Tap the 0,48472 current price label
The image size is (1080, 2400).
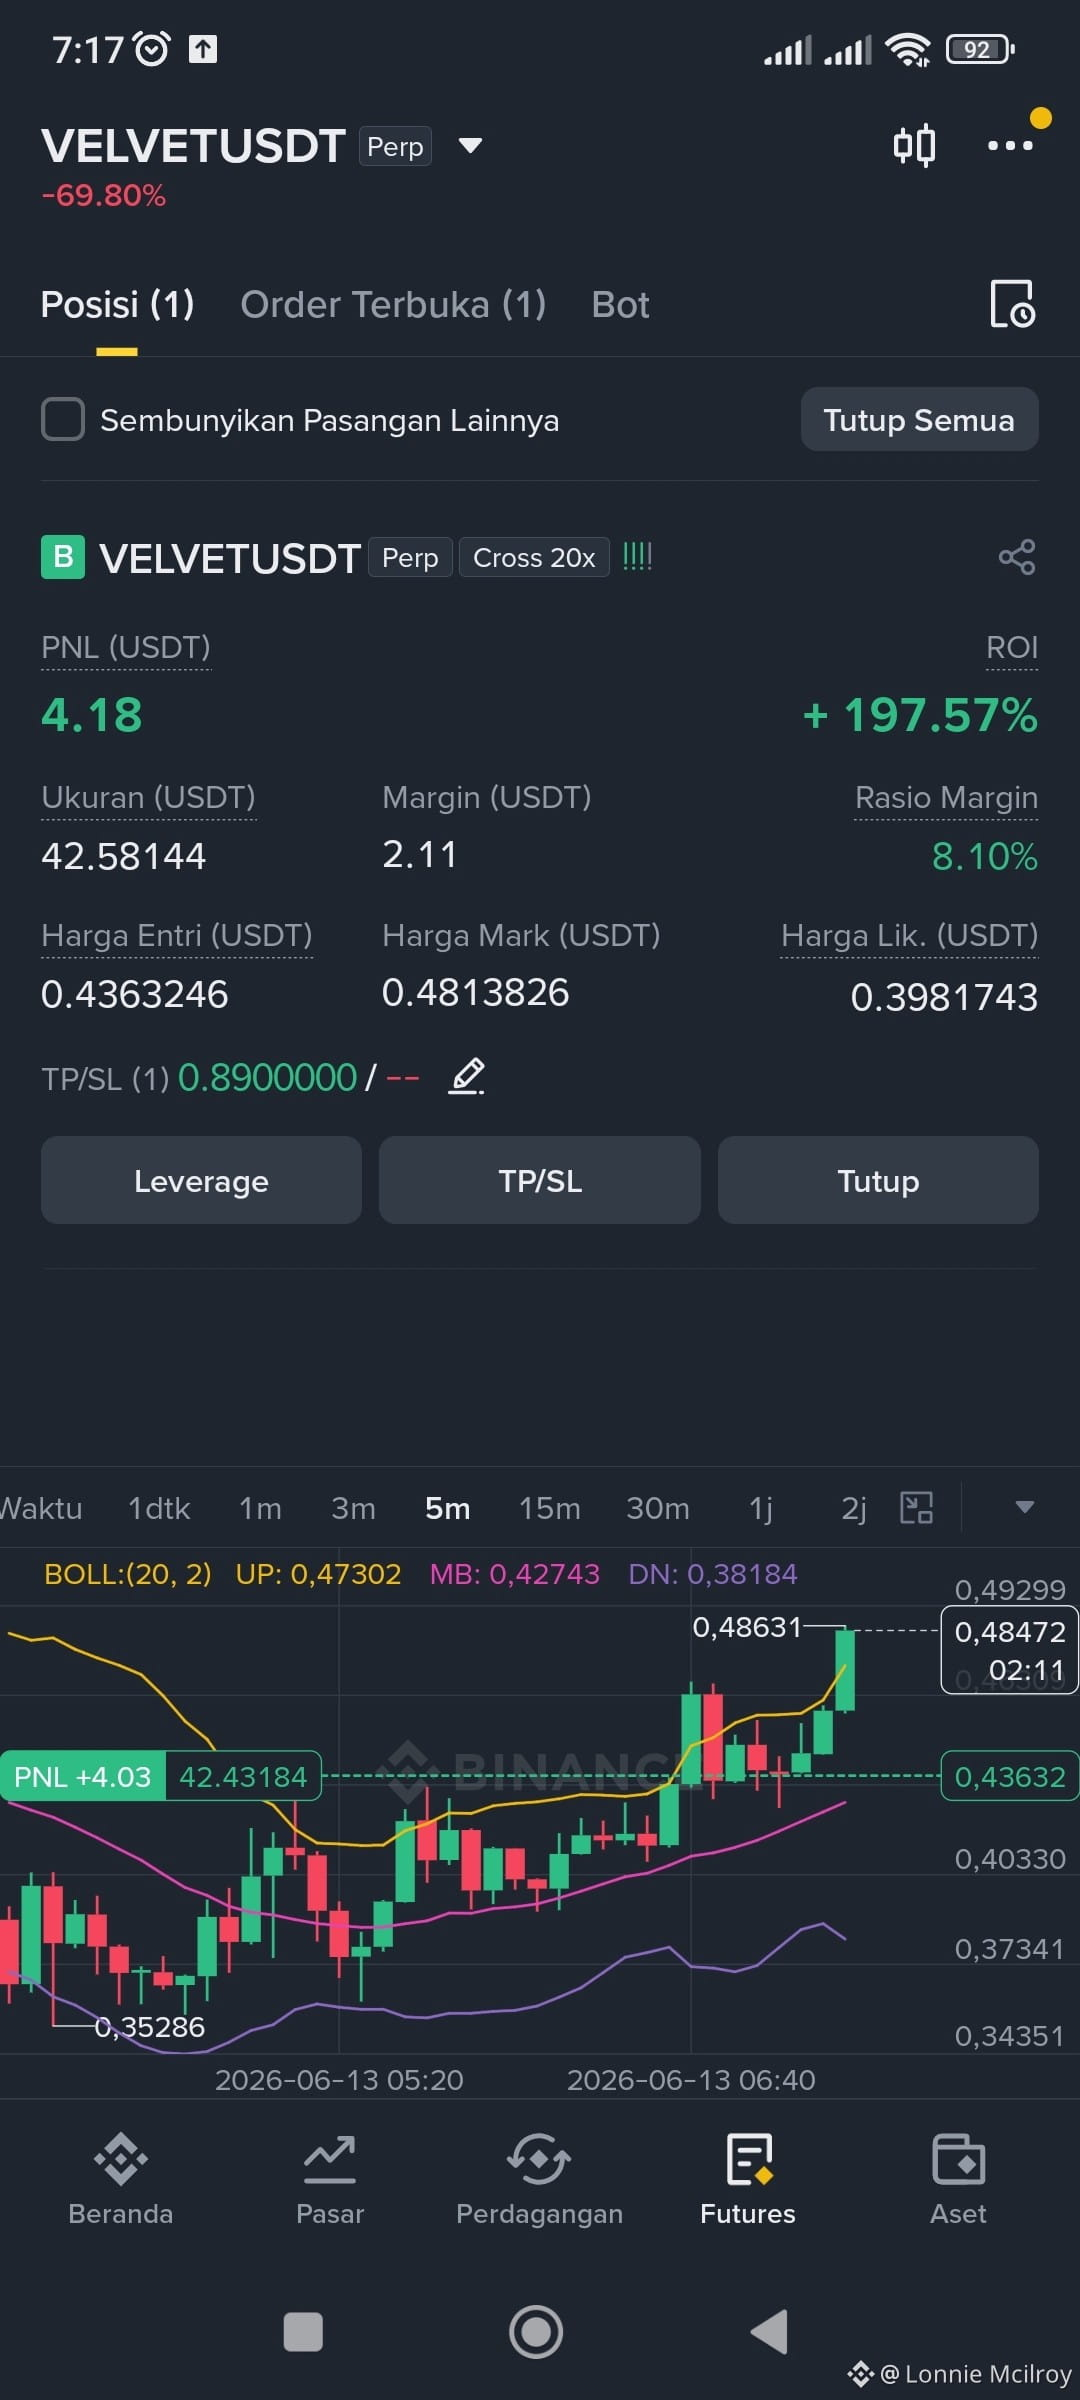1010,1650
